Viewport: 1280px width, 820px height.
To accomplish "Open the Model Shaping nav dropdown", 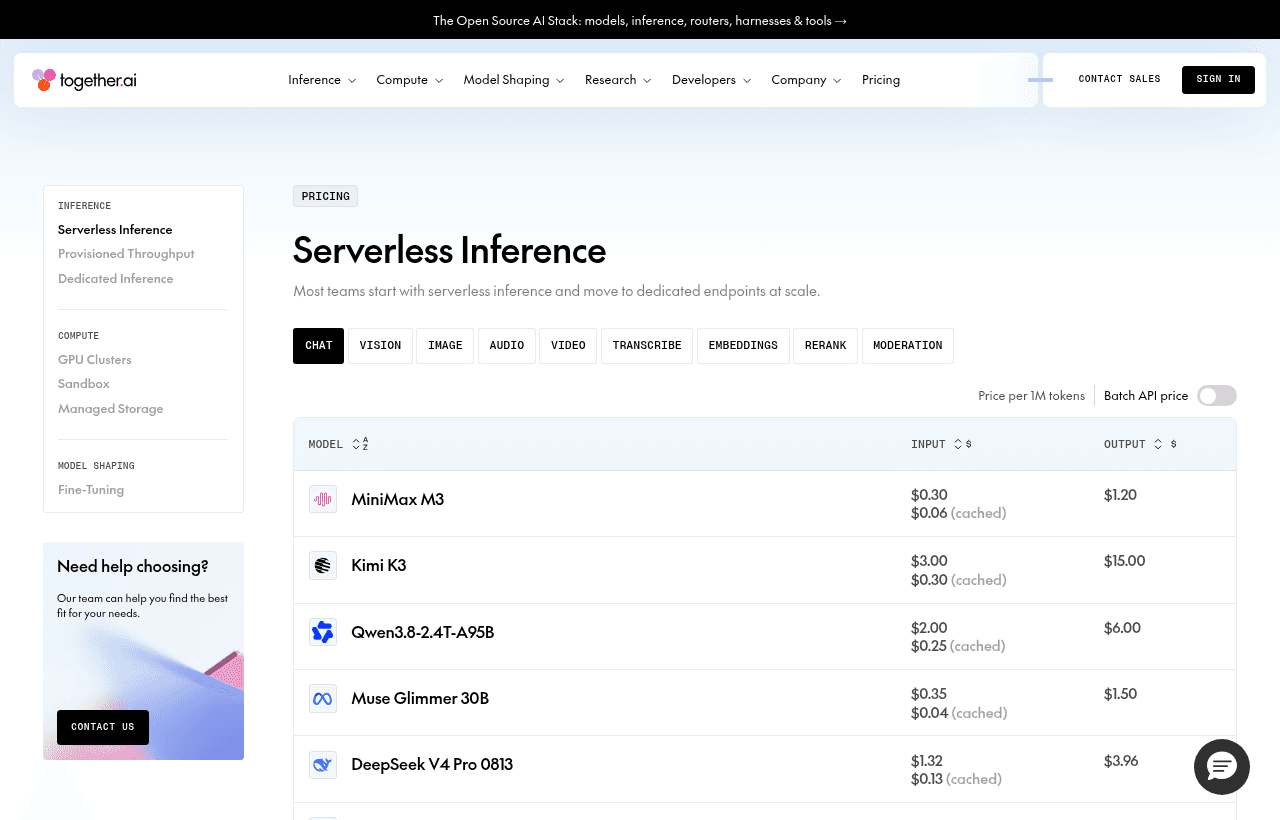I will [x=514, y=80].
